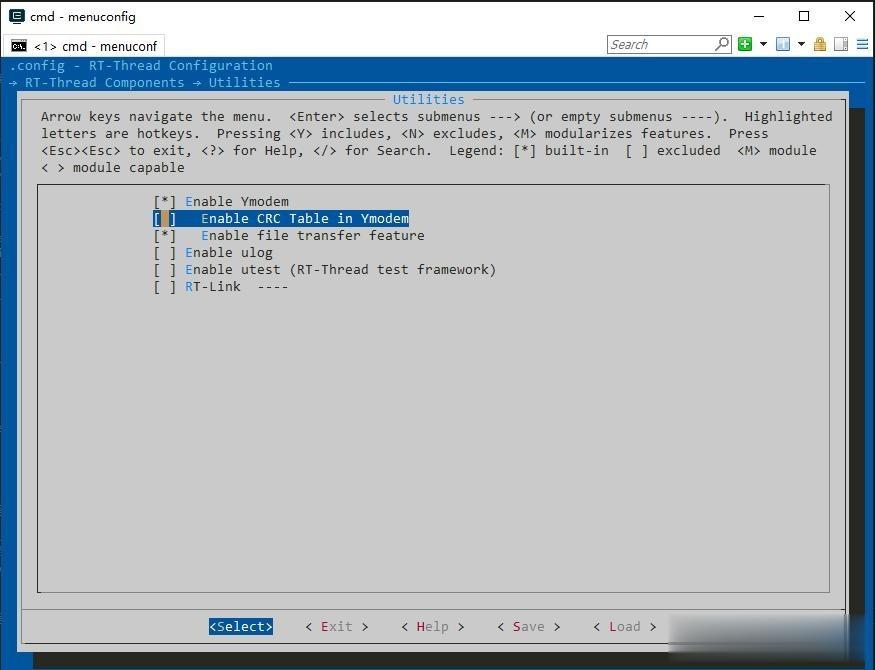This screenshot has height=670, width=875.
Task: Click 'Utilities' in the breadcrumb path
Action: 244,83
